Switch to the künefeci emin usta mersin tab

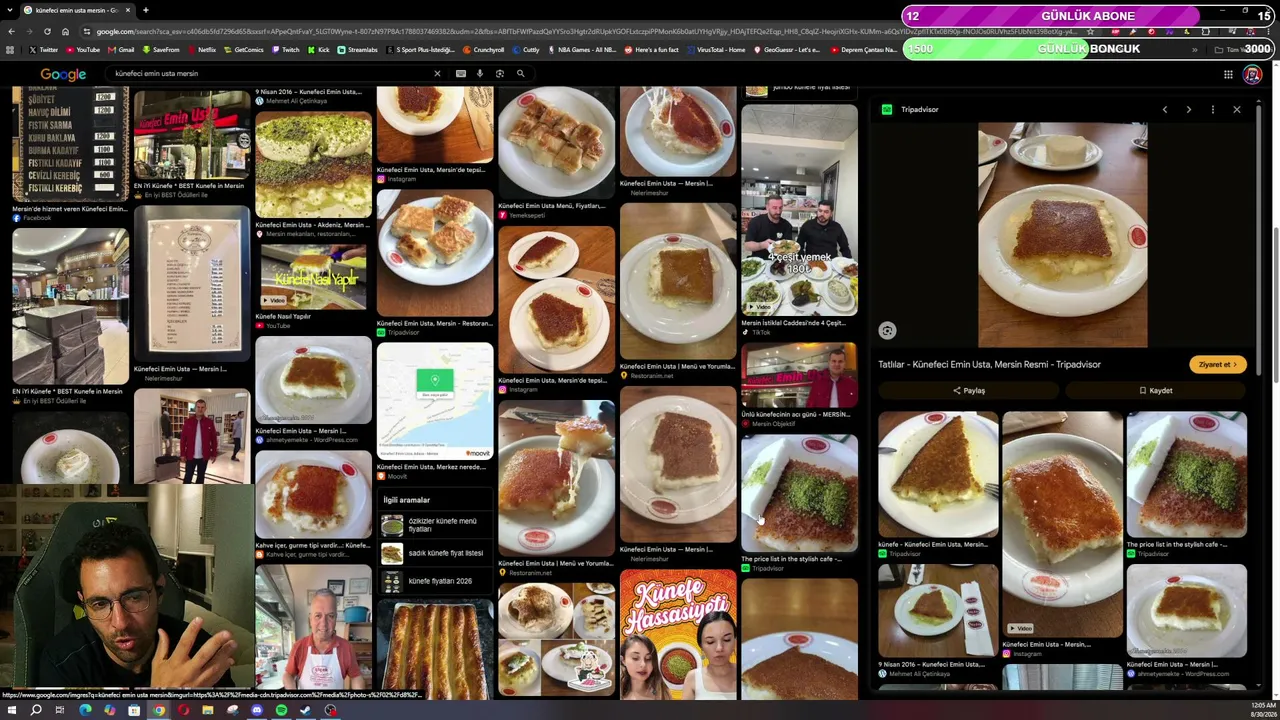pos(76,10)
